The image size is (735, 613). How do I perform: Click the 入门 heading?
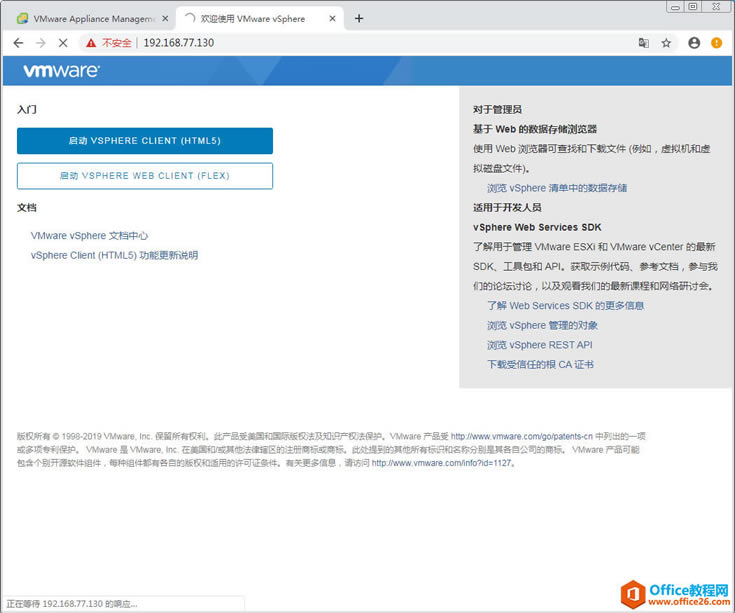point(27,110)
